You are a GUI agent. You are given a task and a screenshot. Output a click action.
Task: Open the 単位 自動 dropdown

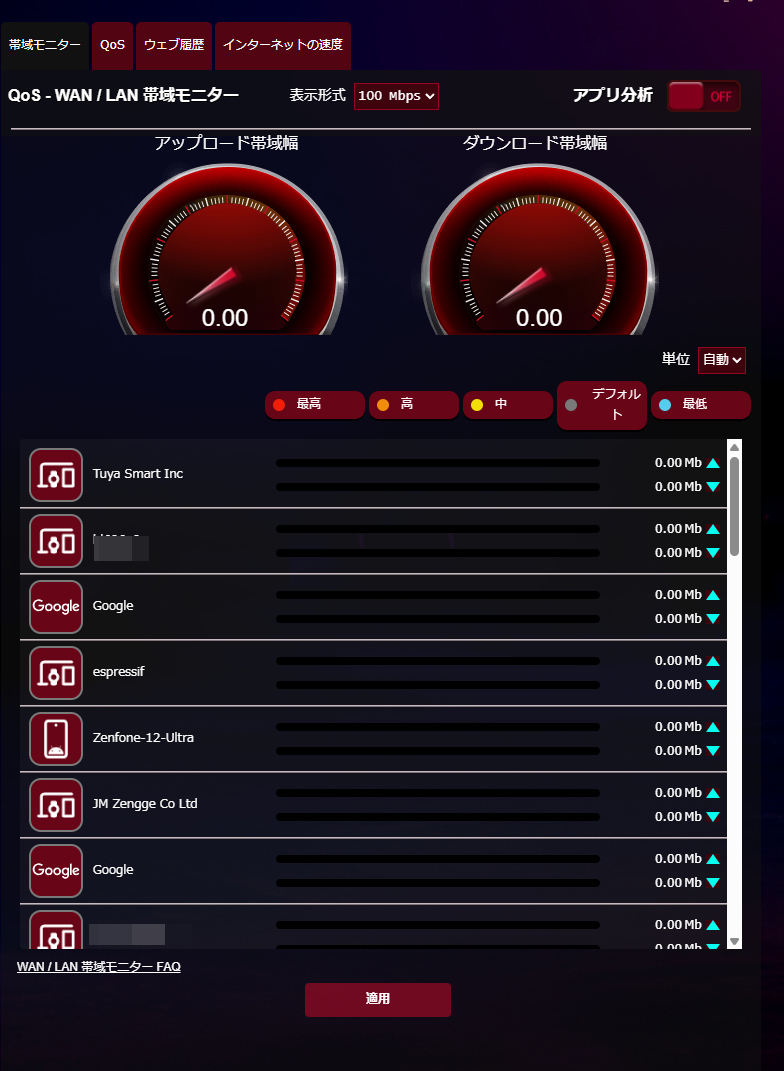(722, 360)
